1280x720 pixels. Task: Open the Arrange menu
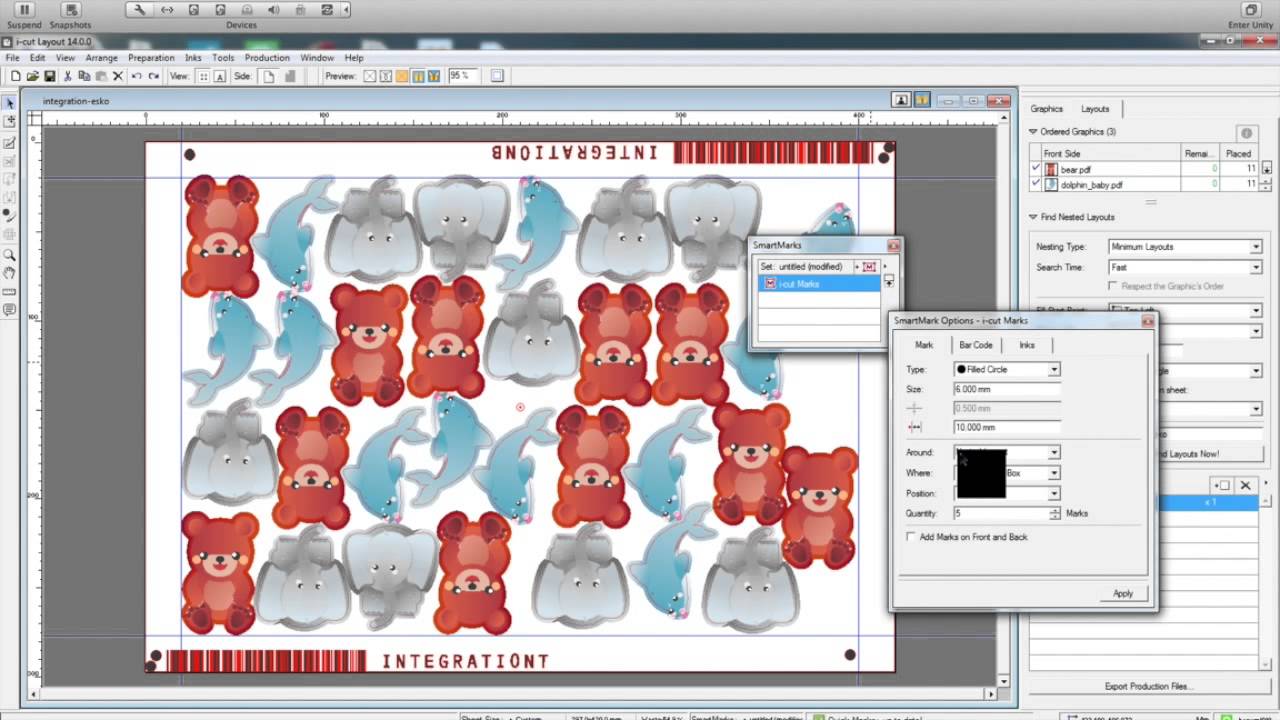101,58
